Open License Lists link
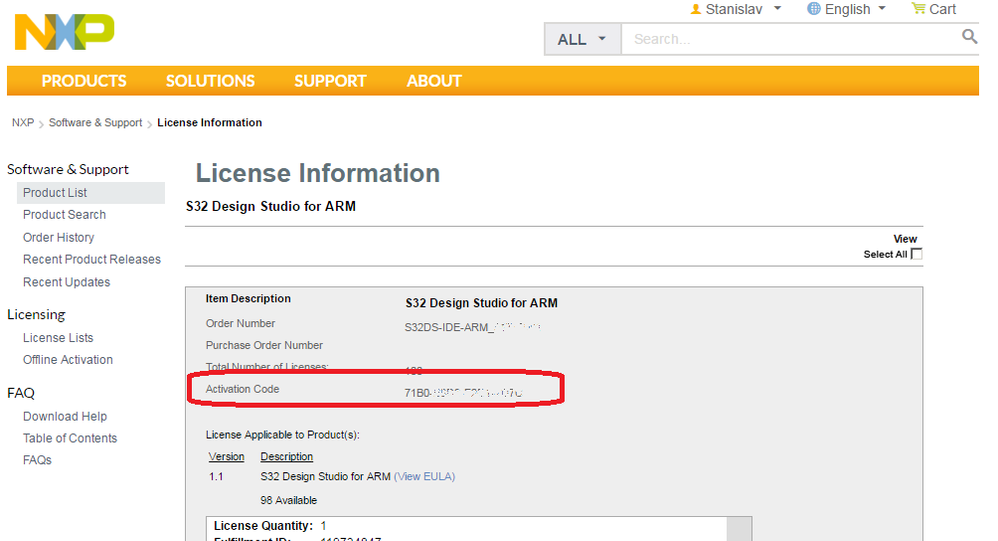This screenshot has width=998, height=541. click(58, 337)
